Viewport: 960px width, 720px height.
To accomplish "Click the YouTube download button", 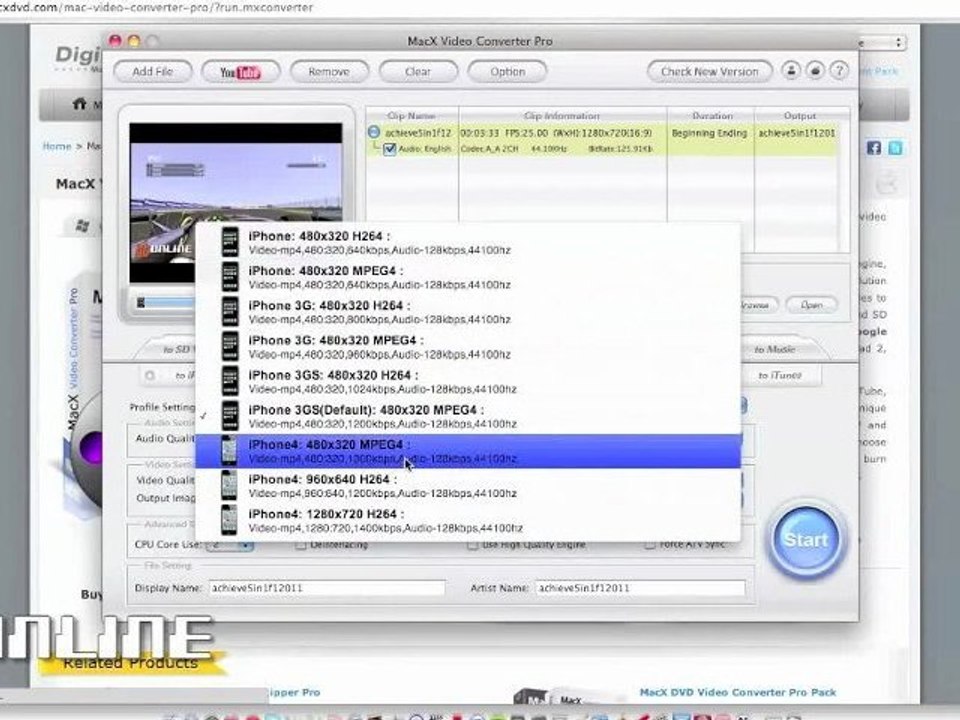I will 240,72.
